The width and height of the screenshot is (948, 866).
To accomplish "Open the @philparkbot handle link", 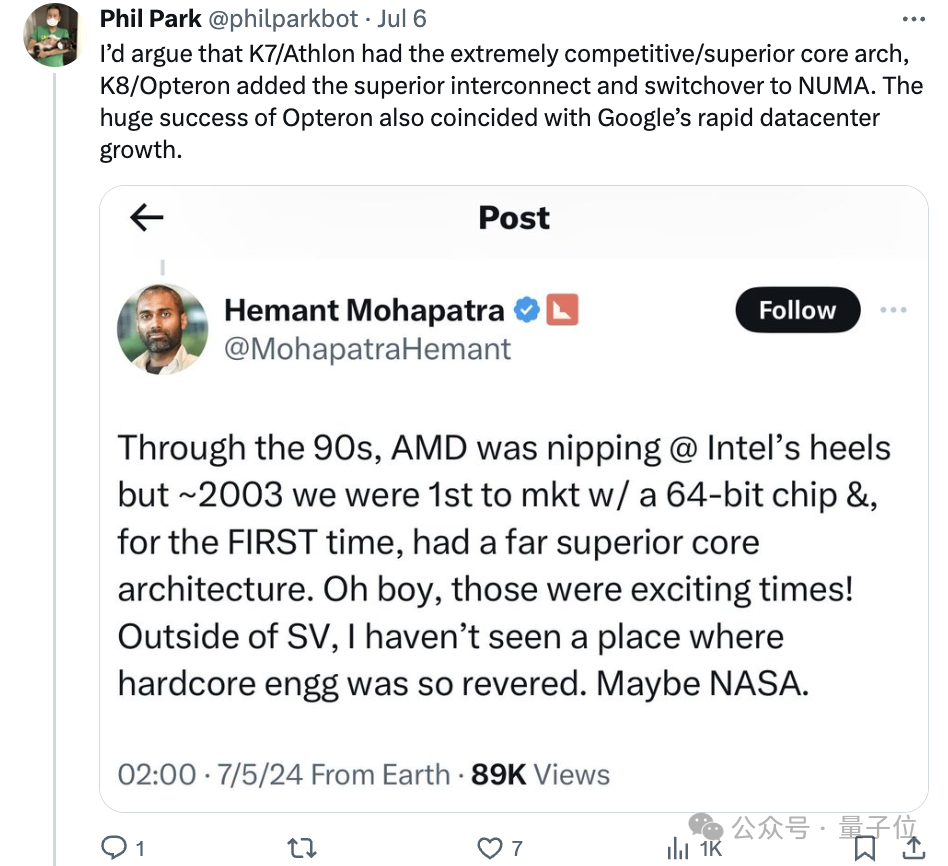I will [x=282, y=19].
